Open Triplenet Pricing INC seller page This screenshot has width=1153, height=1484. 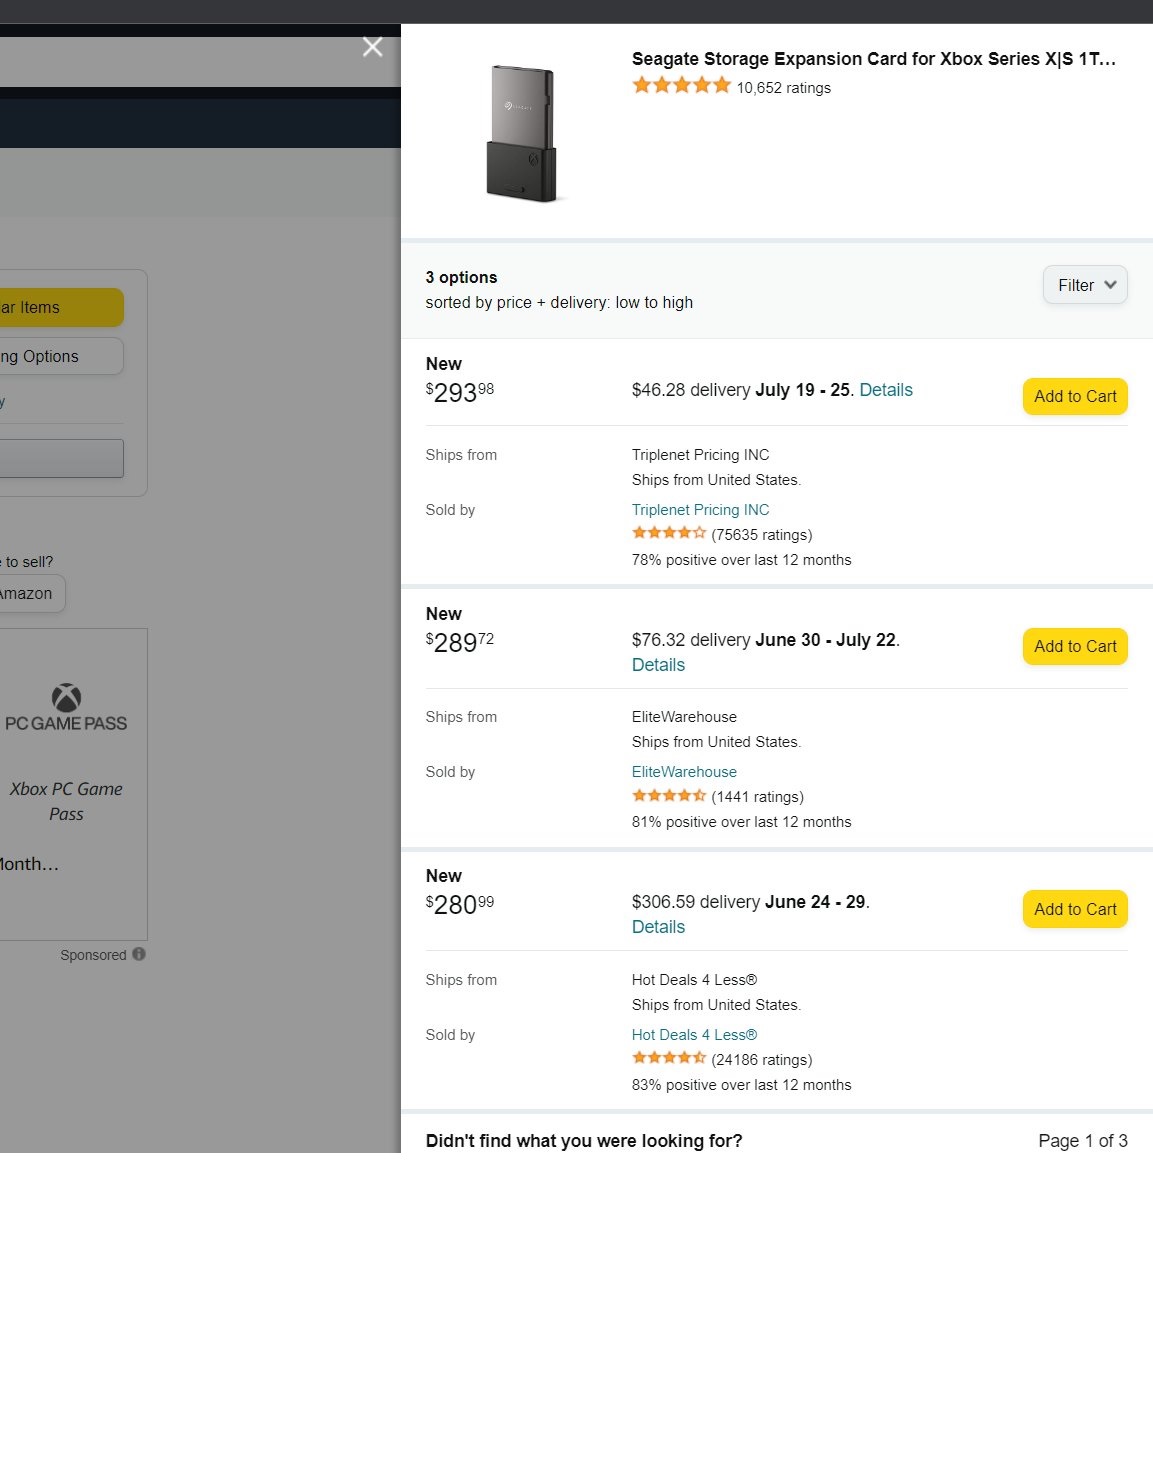[700, 510]
